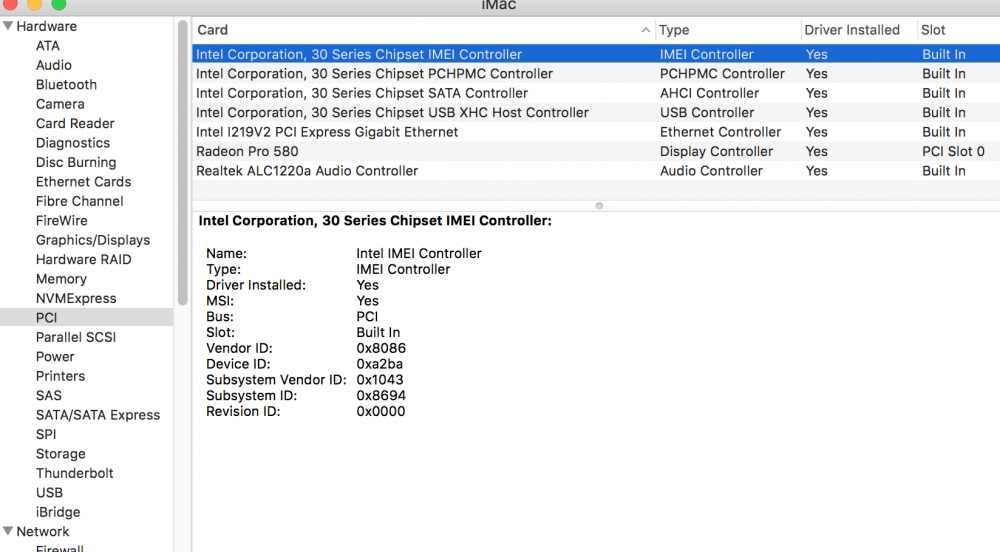The image size is (1000, 552).
Task: Open SATA/SATA Express category
Action: 98,415
